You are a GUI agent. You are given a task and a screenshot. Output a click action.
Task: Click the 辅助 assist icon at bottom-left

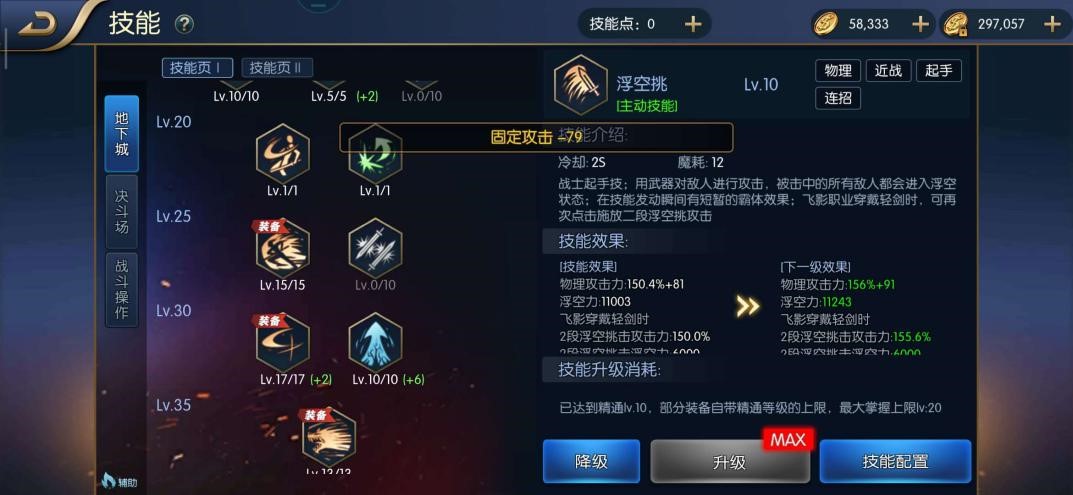pyautogui.click(x=119, y=482)
